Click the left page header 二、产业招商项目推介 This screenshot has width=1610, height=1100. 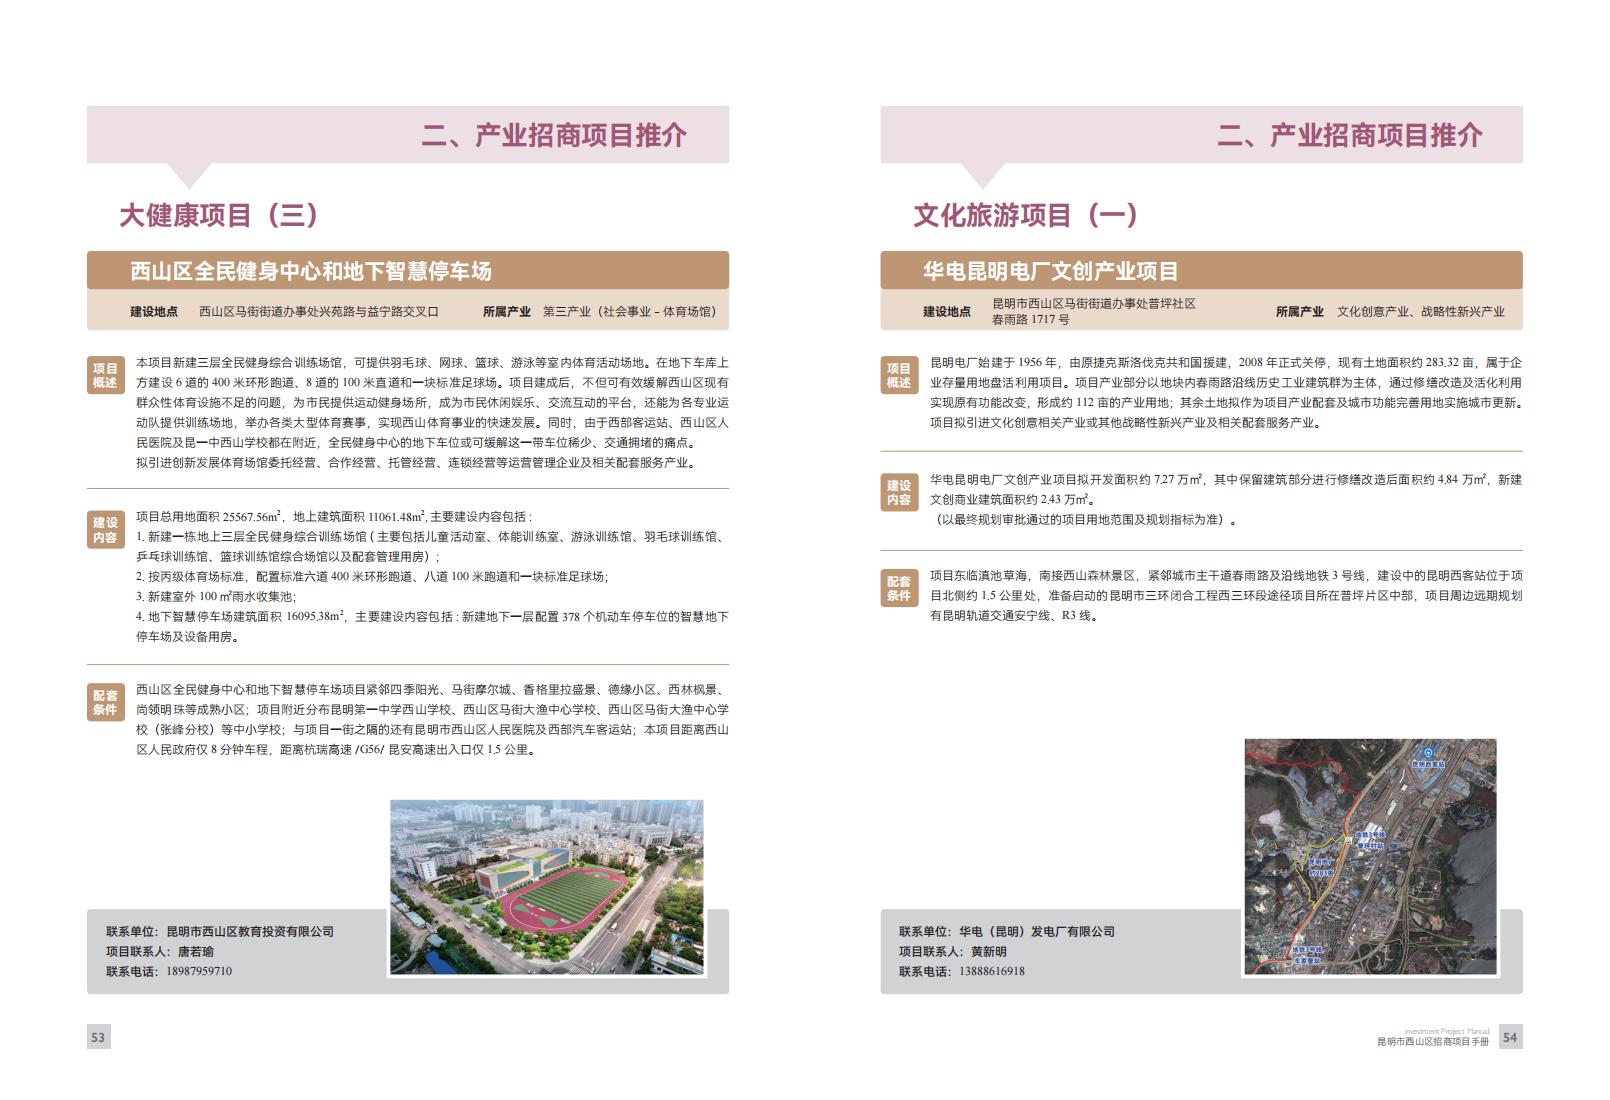tap(554, 135)
